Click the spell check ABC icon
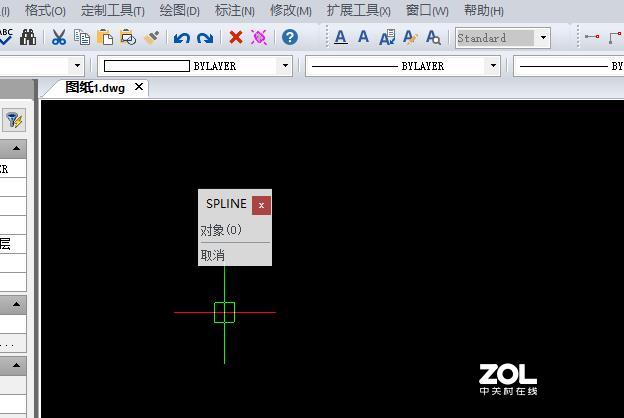The height and width of the screenshot is (418, 624). pyautogui.click(x=6, y=37)
